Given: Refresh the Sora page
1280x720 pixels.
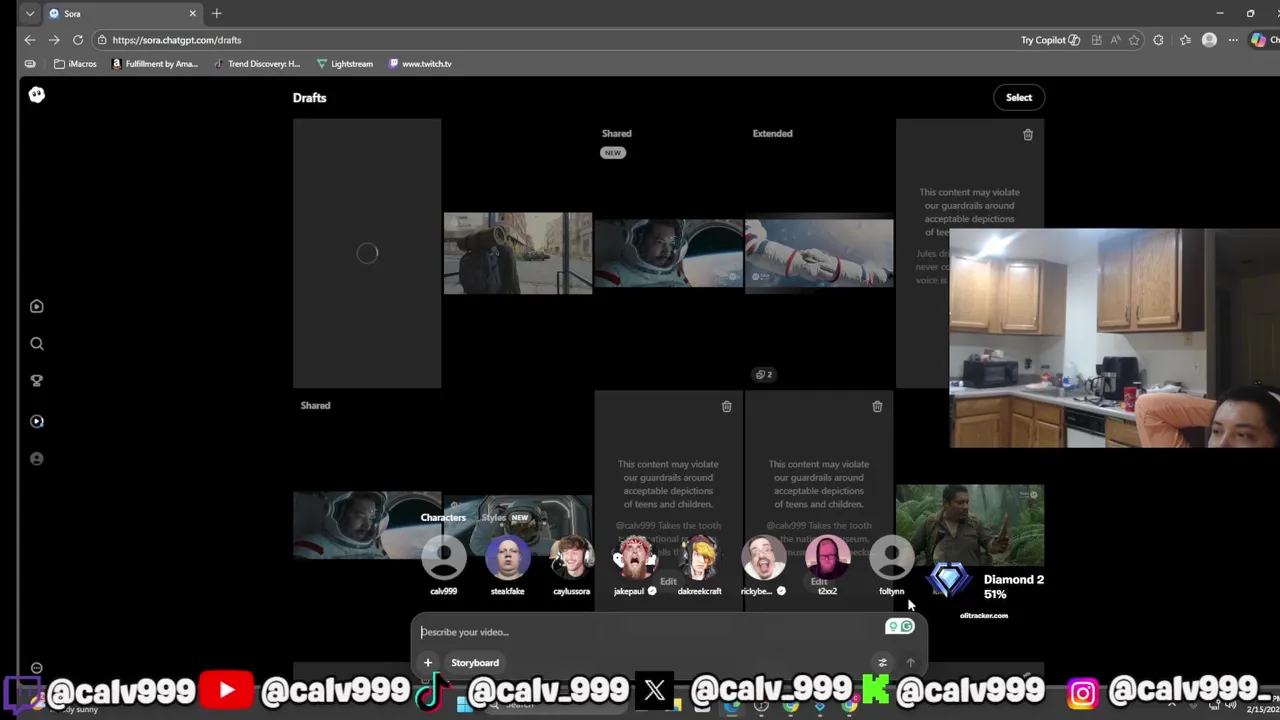Looking at the screenshot, I should 78,40.
